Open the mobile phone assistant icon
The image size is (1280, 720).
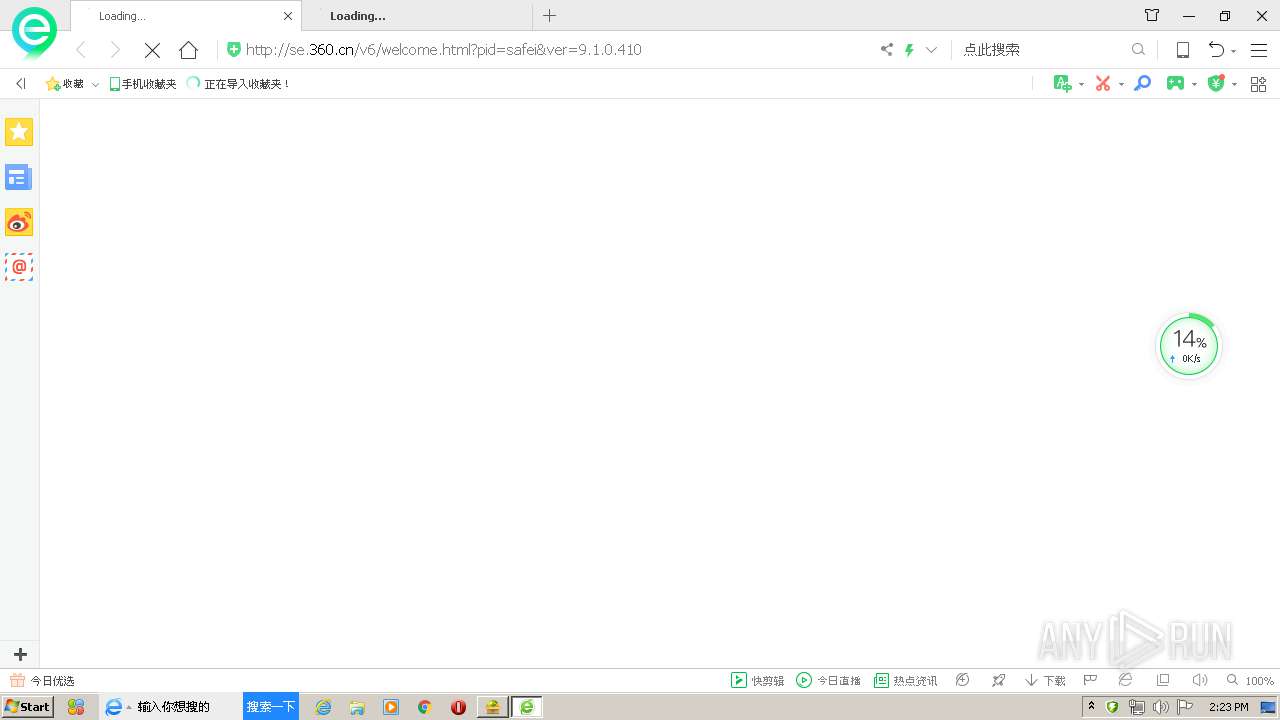(x=1182, y=50)
